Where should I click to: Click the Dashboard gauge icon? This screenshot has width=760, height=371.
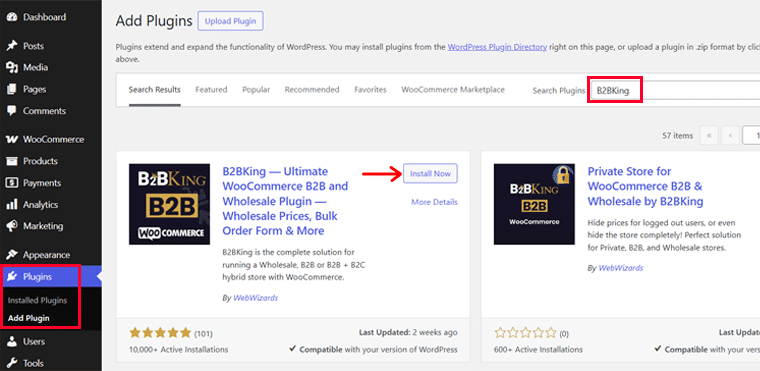pos(12,17)
